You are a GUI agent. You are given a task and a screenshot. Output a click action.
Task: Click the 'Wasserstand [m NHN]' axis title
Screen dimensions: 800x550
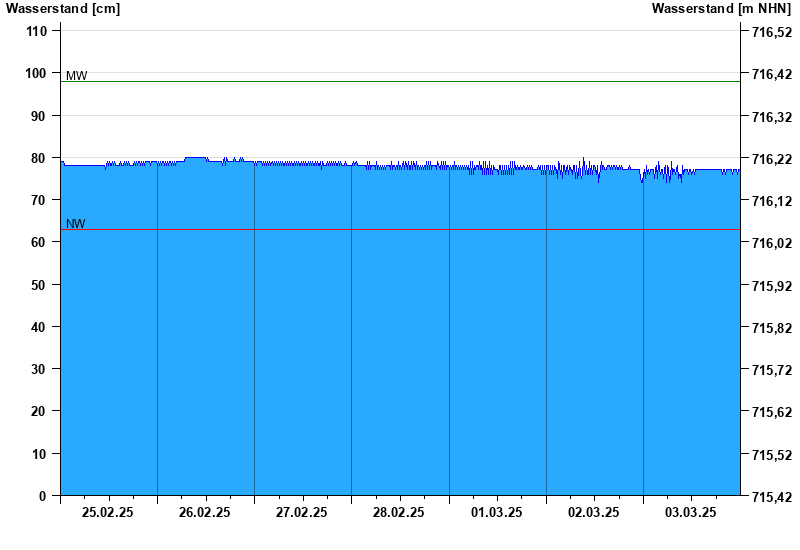[721, 9]
